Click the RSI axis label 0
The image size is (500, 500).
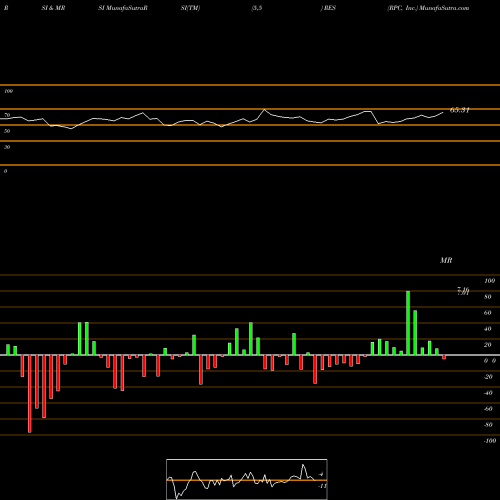[5, 171]
